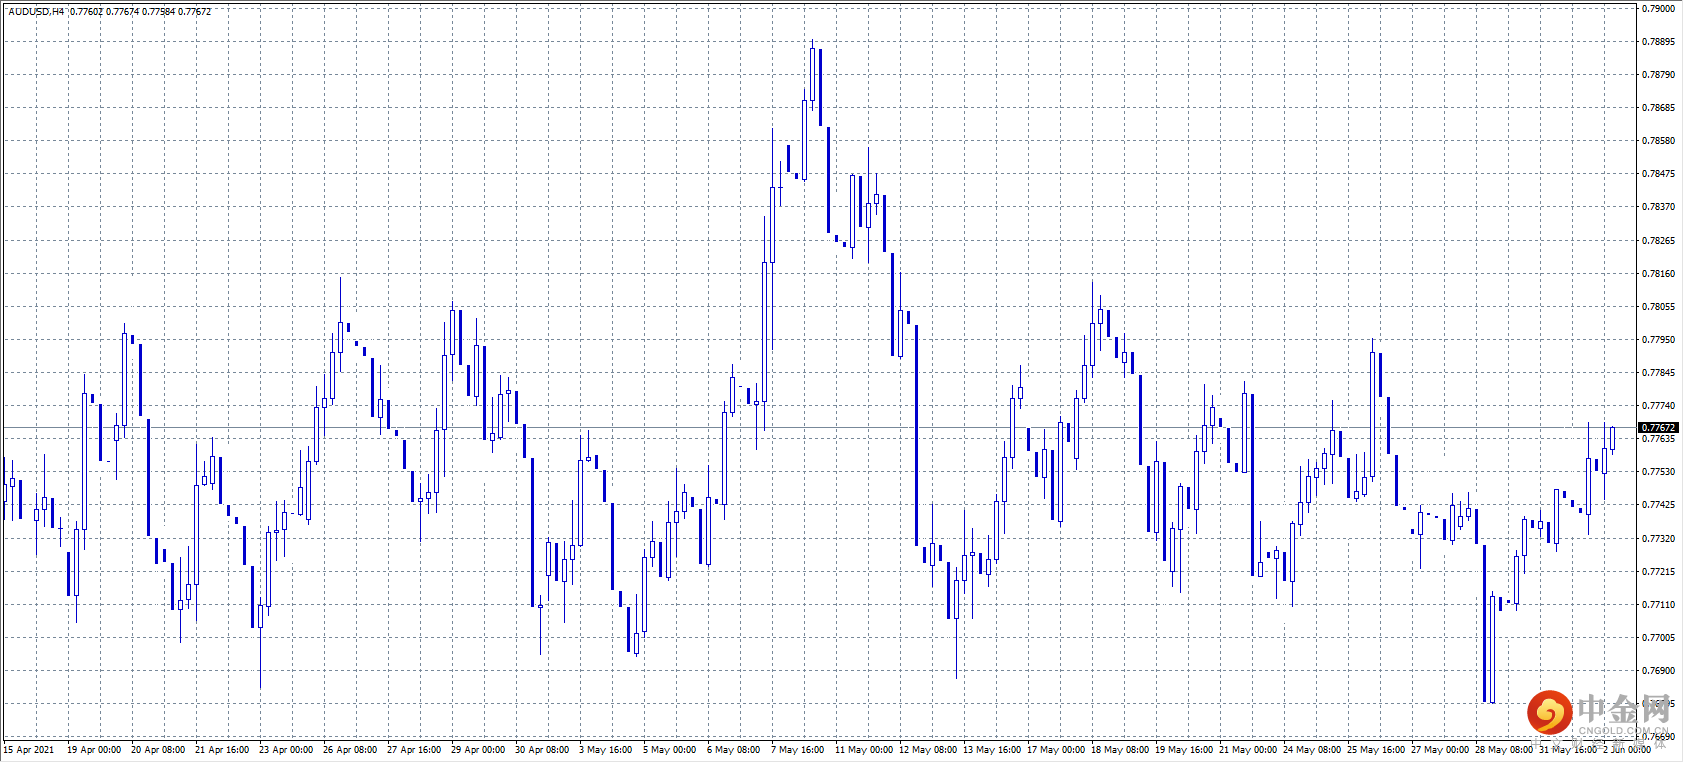Click the 0.77320 price axis label

pyautogui.click(x=1658, y=539)
